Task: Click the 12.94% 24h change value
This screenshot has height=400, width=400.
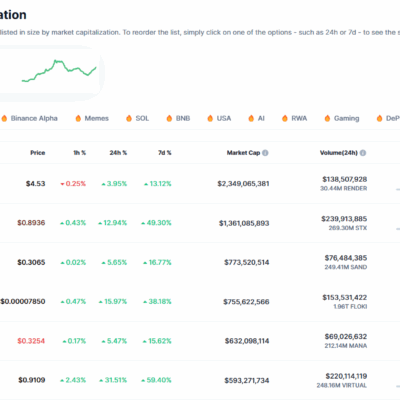Action: 113,223
